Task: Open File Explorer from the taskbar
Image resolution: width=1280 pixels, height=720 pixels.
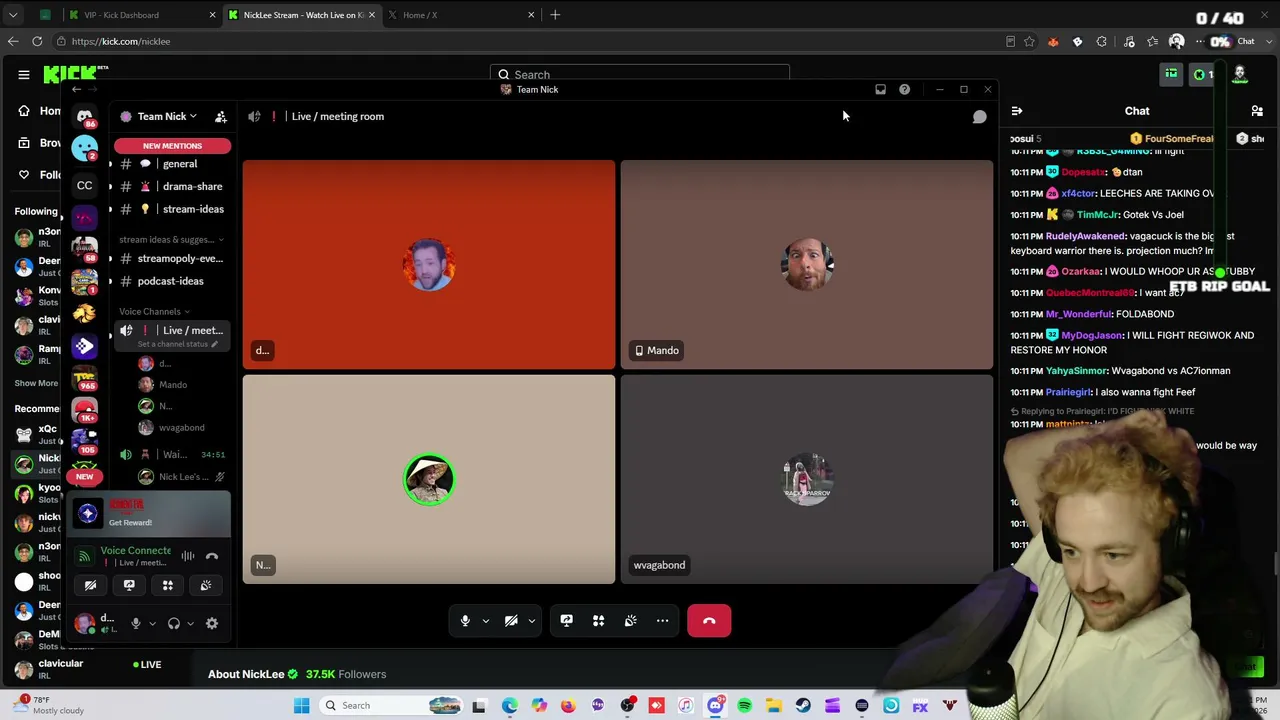Action: [x=773, y=707]
